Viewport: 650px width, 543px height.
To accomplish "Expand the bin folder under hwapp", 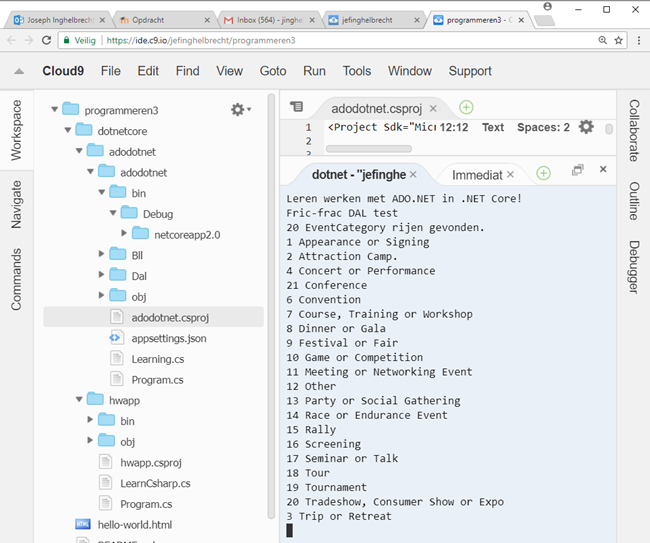I will coord(90,419).
